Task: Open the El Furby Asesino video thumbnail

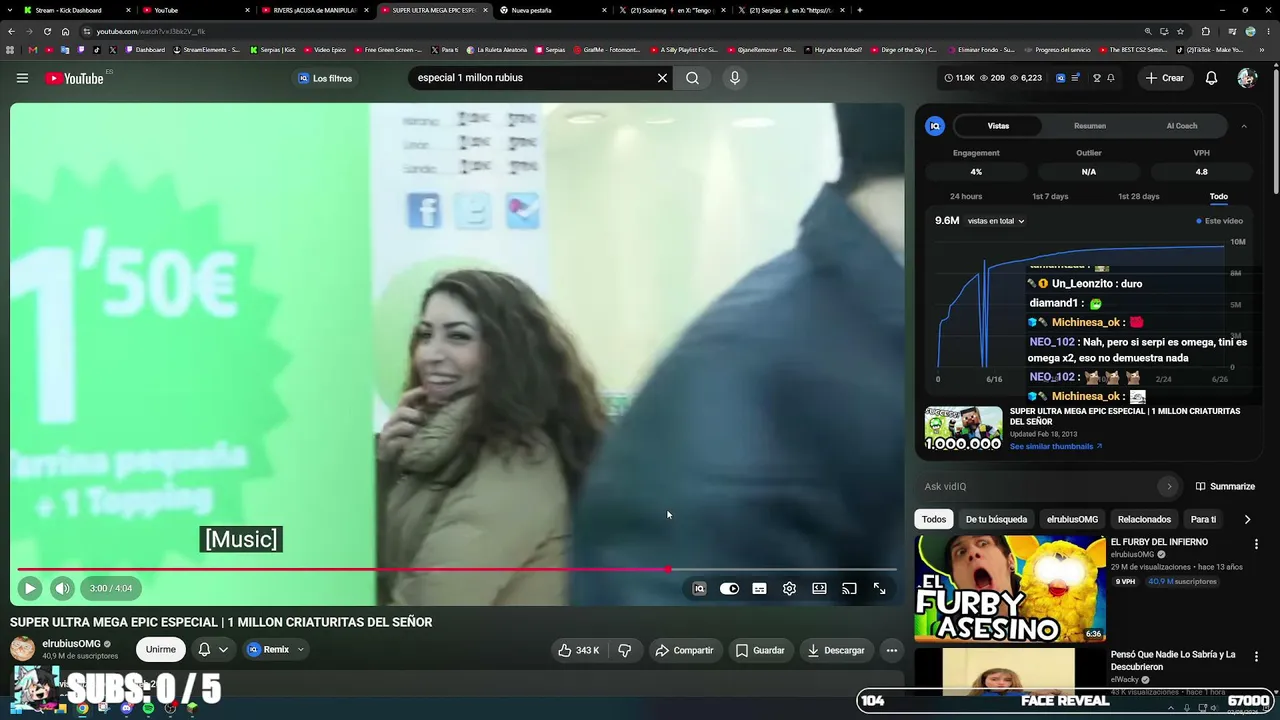Action: [1010, 588]
